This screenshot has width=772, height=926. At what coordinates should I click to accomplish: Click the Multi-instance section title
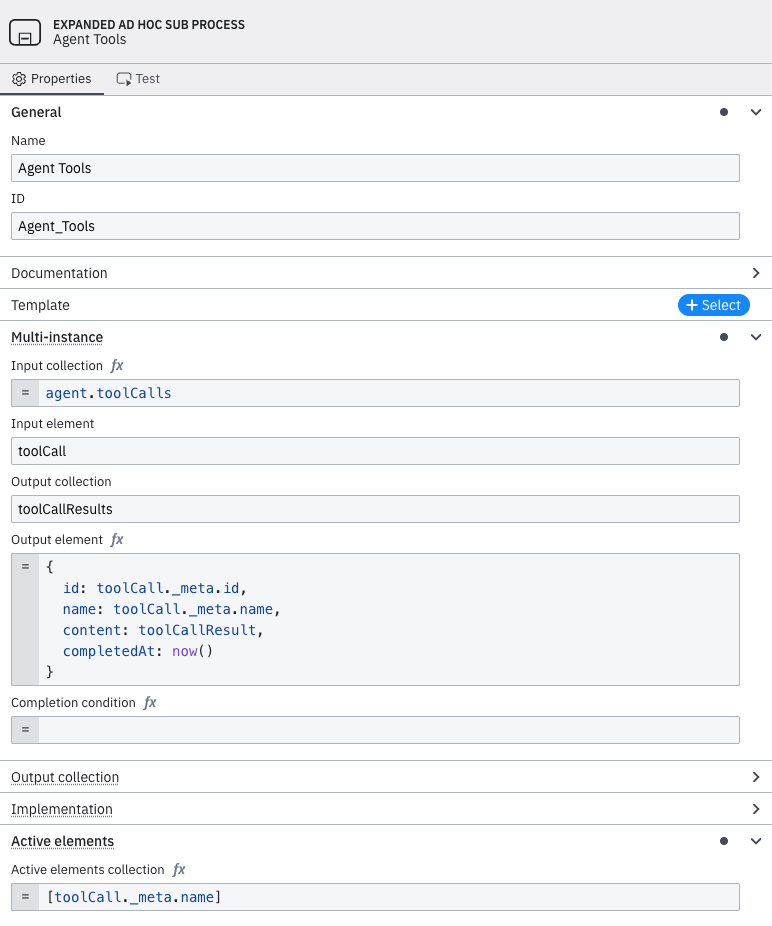tap(57, 337)
